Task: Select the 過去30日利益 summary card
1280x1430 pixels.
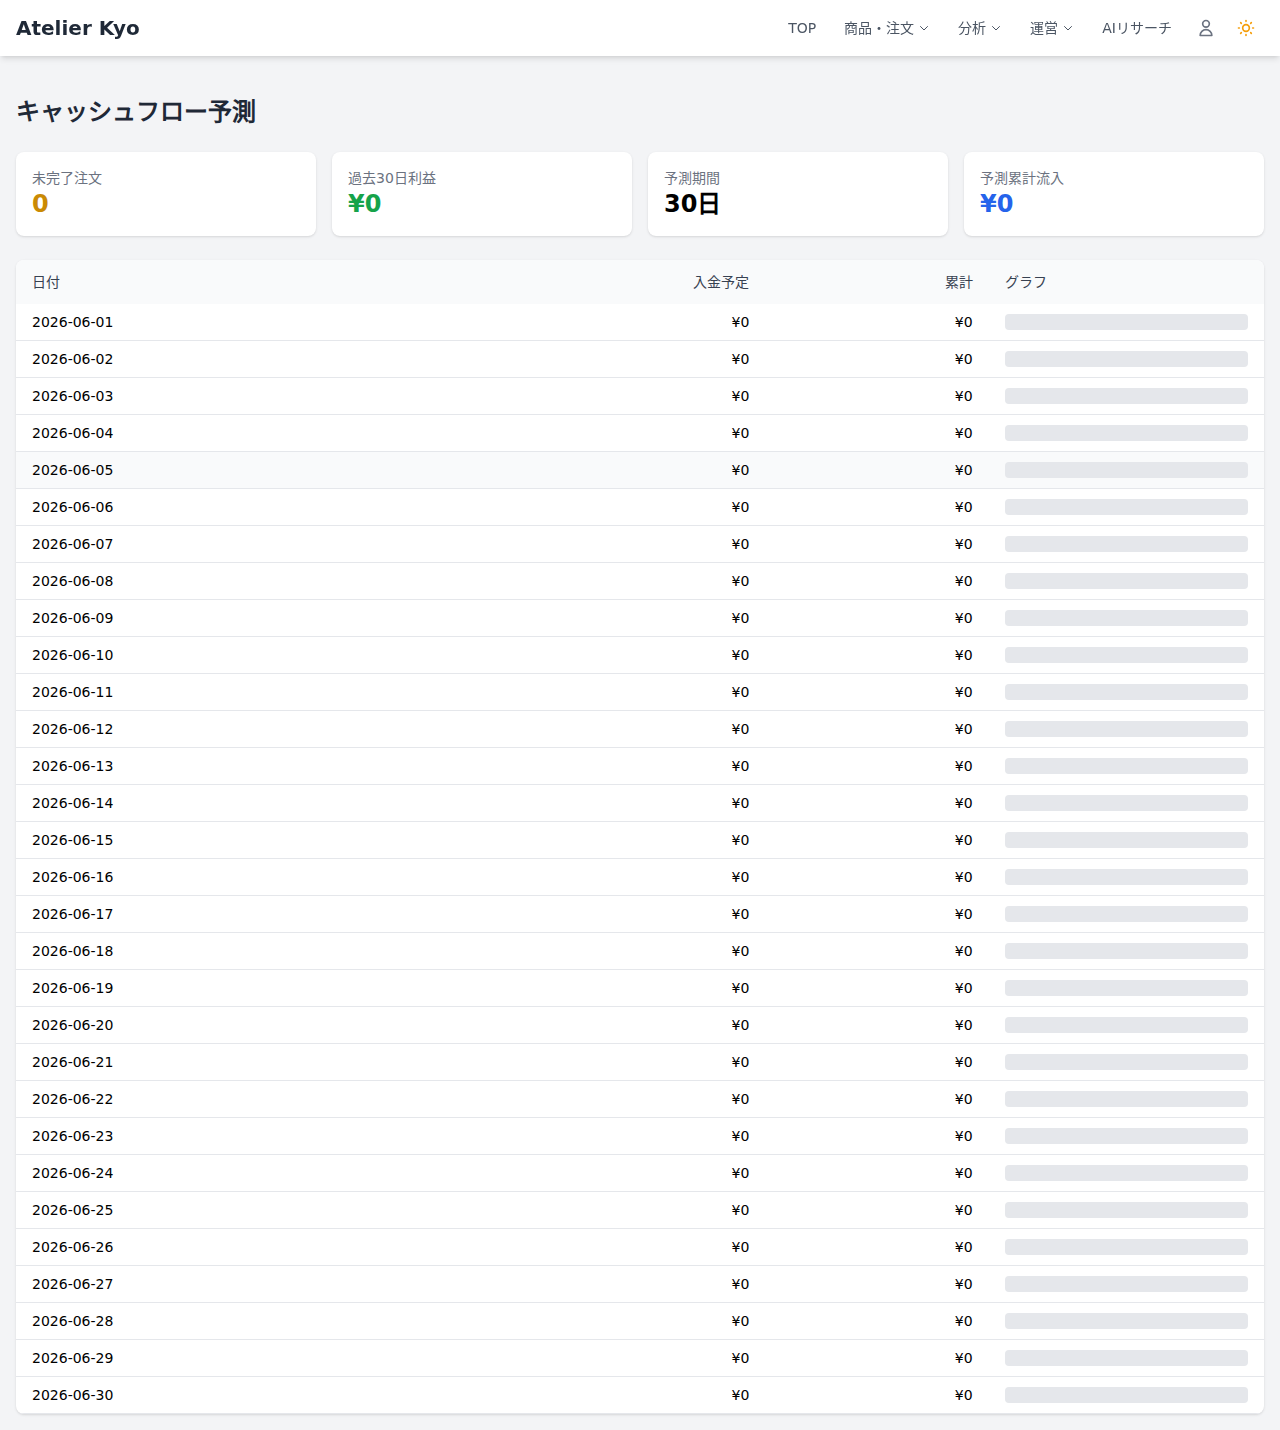Action: 482,194
